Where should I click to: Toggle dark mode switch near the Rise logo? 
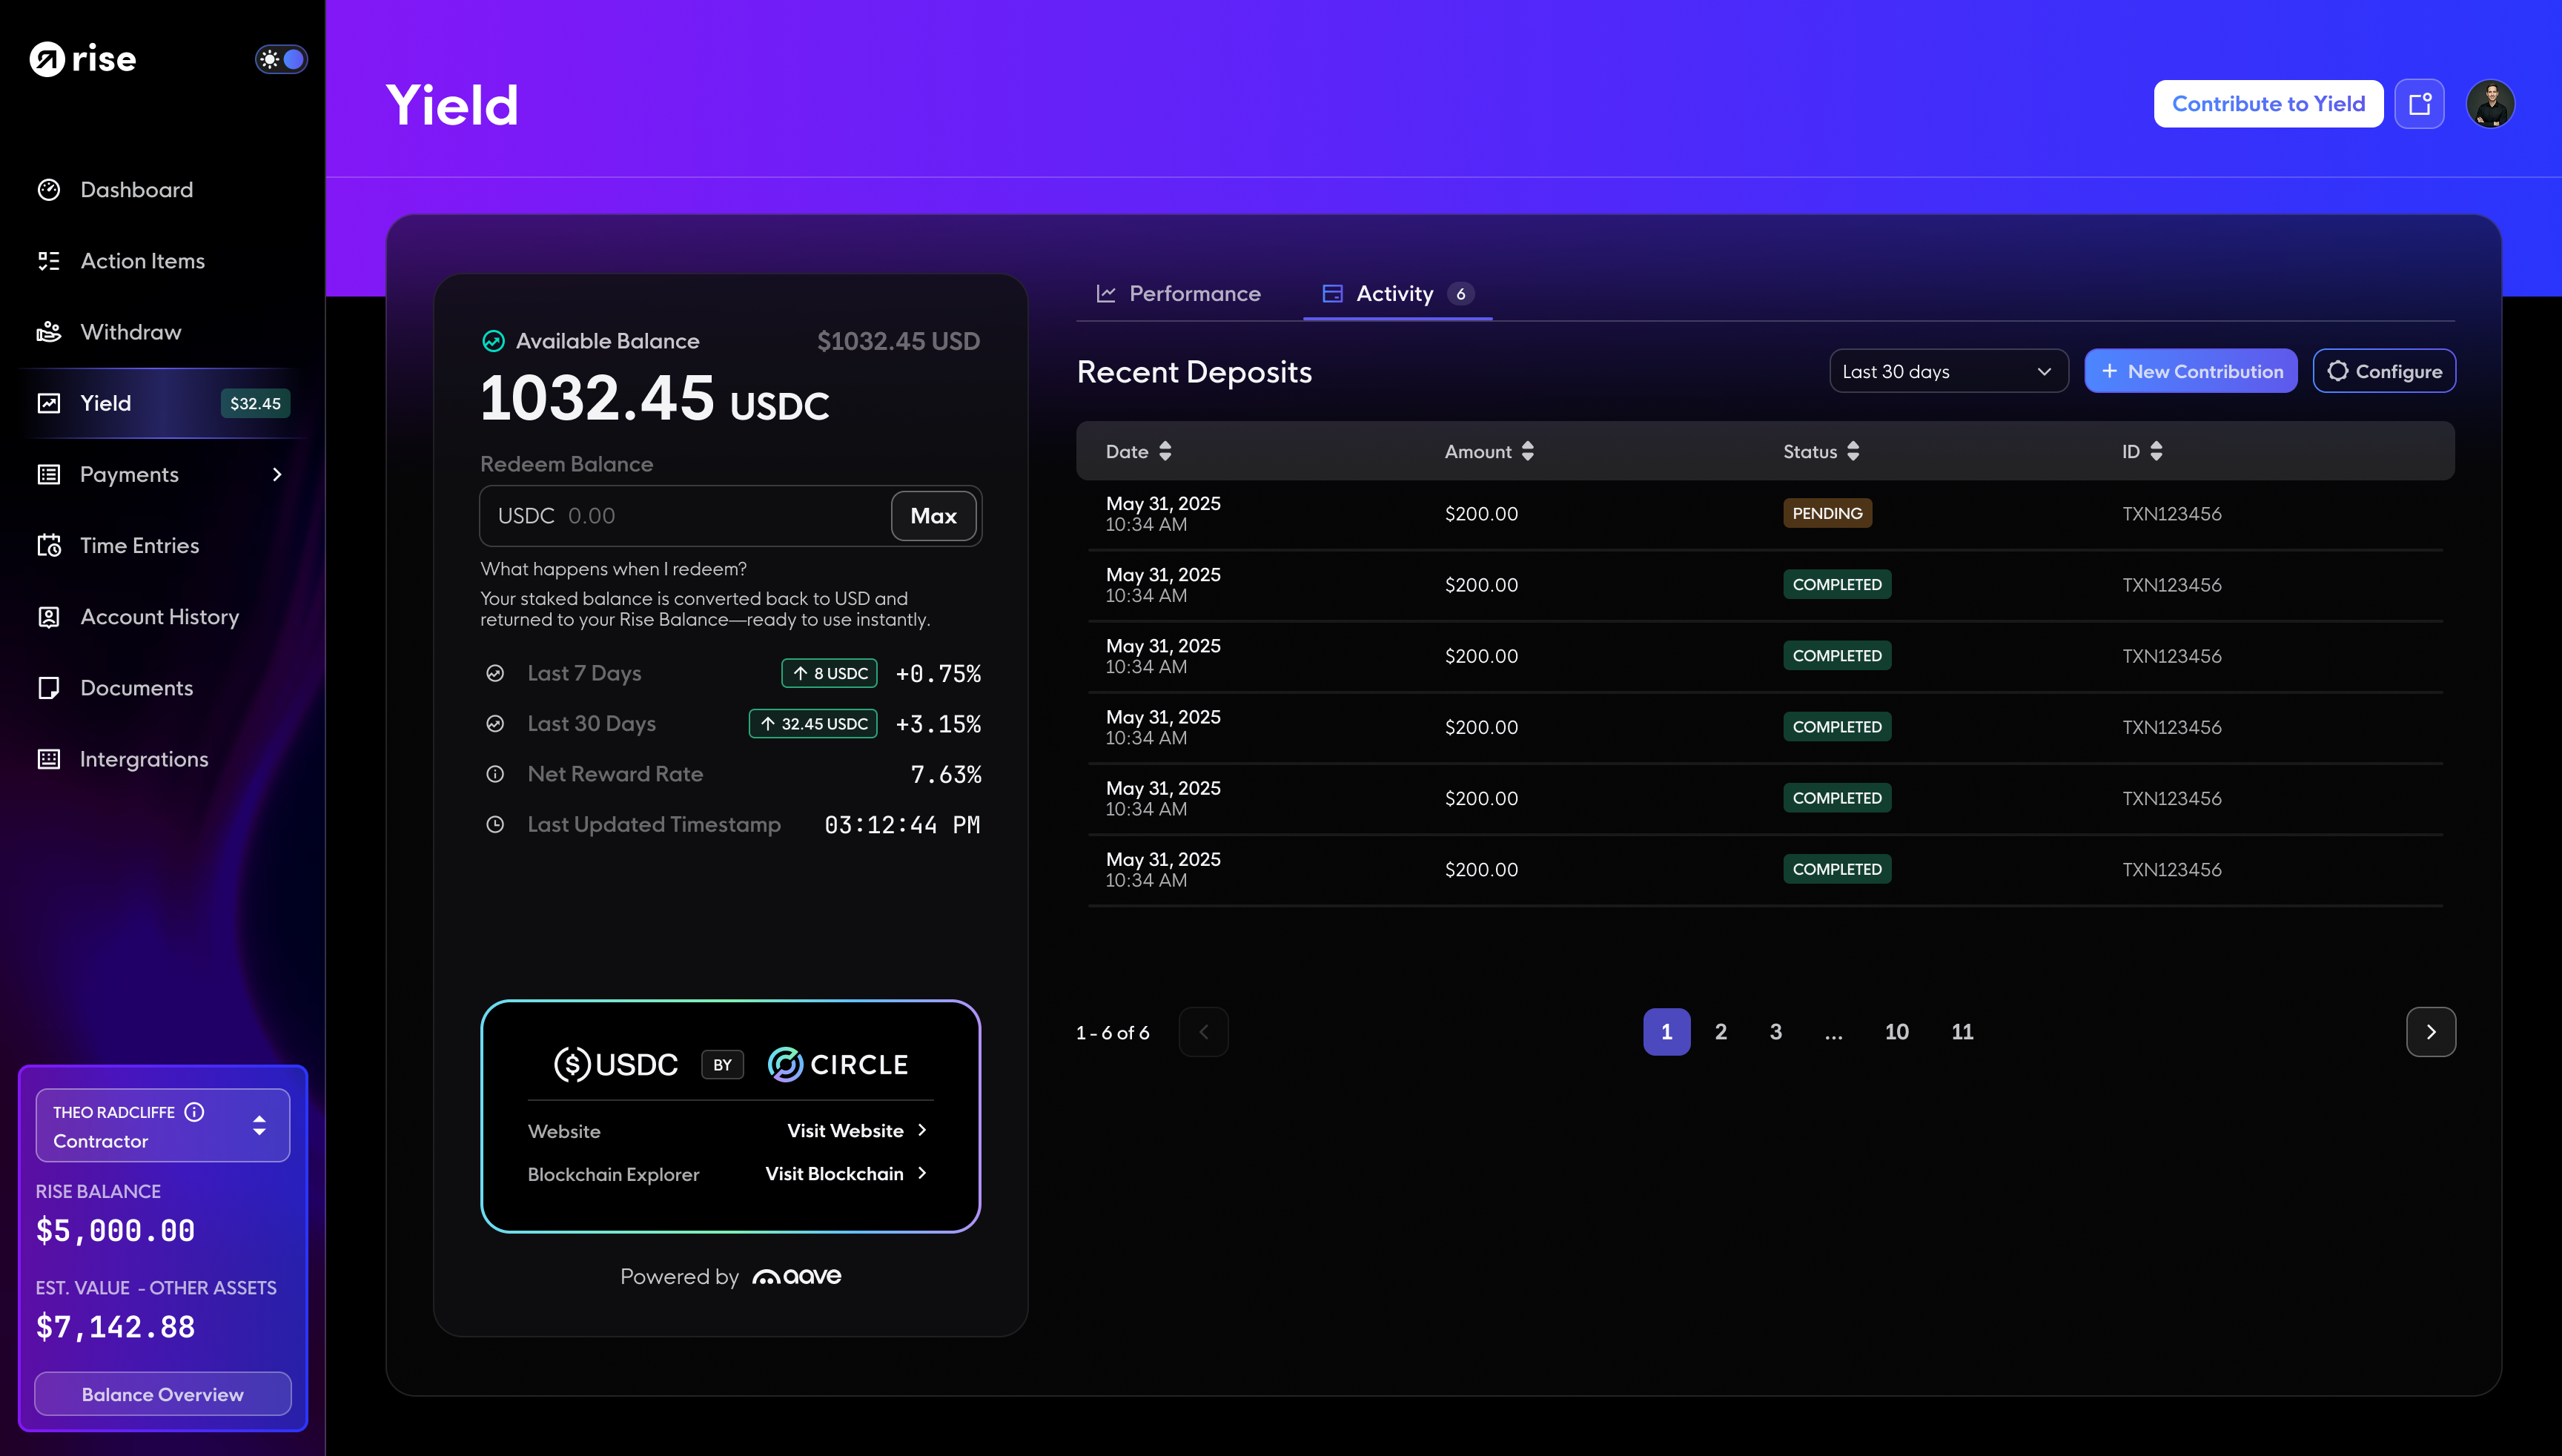click(281, 59)
